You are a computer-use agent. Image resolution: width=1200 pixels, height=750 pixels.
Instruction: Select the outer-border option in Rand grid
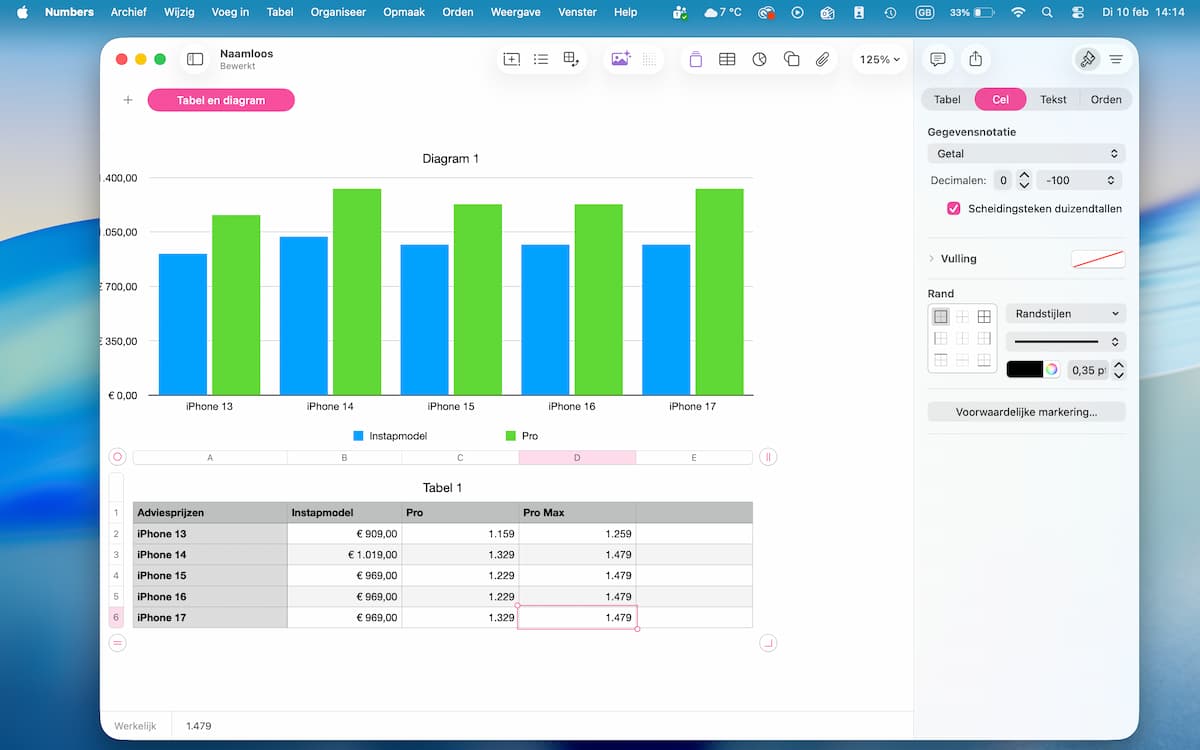point(941,317)
